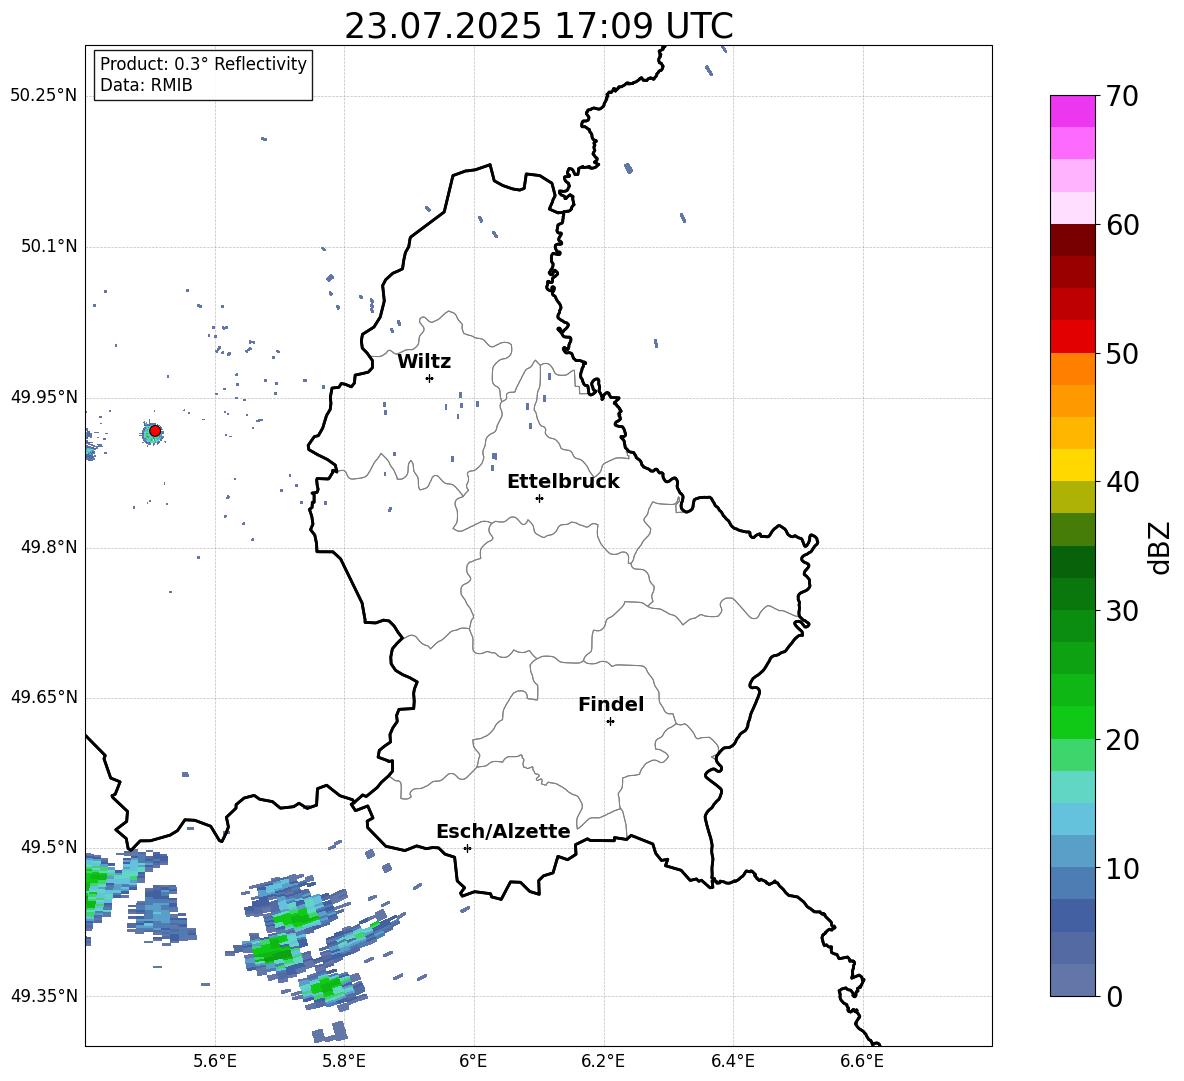Click the 50 tick on colorbar

(1122, 353)
